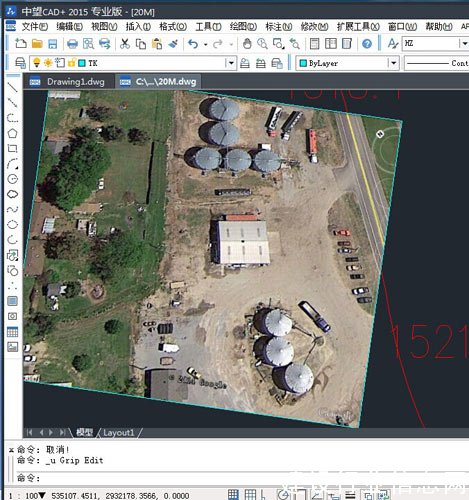Click the Undo arrow icon
Image resolution: width=469 pixels, height=500 pixels.
[x=193, y=44]
